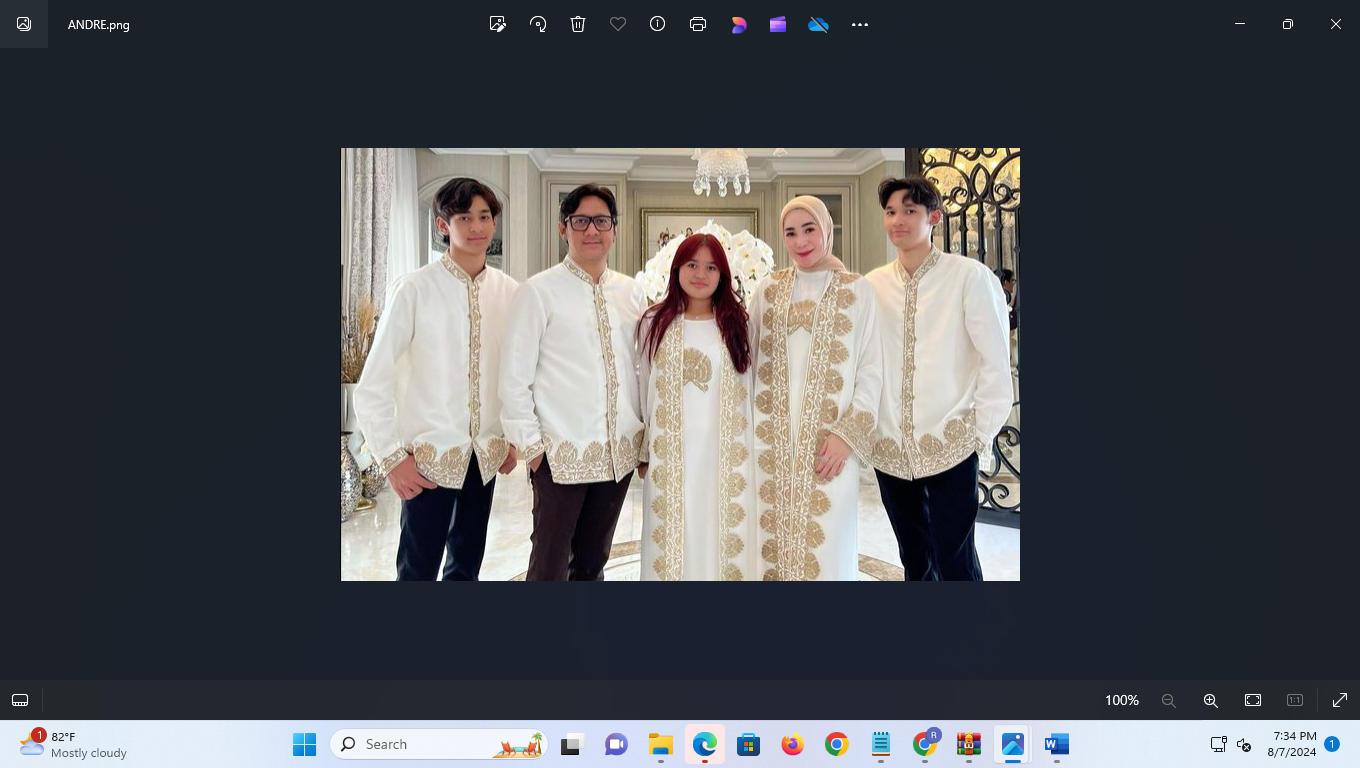Click the ANDRE.png file name

(99, 25)
